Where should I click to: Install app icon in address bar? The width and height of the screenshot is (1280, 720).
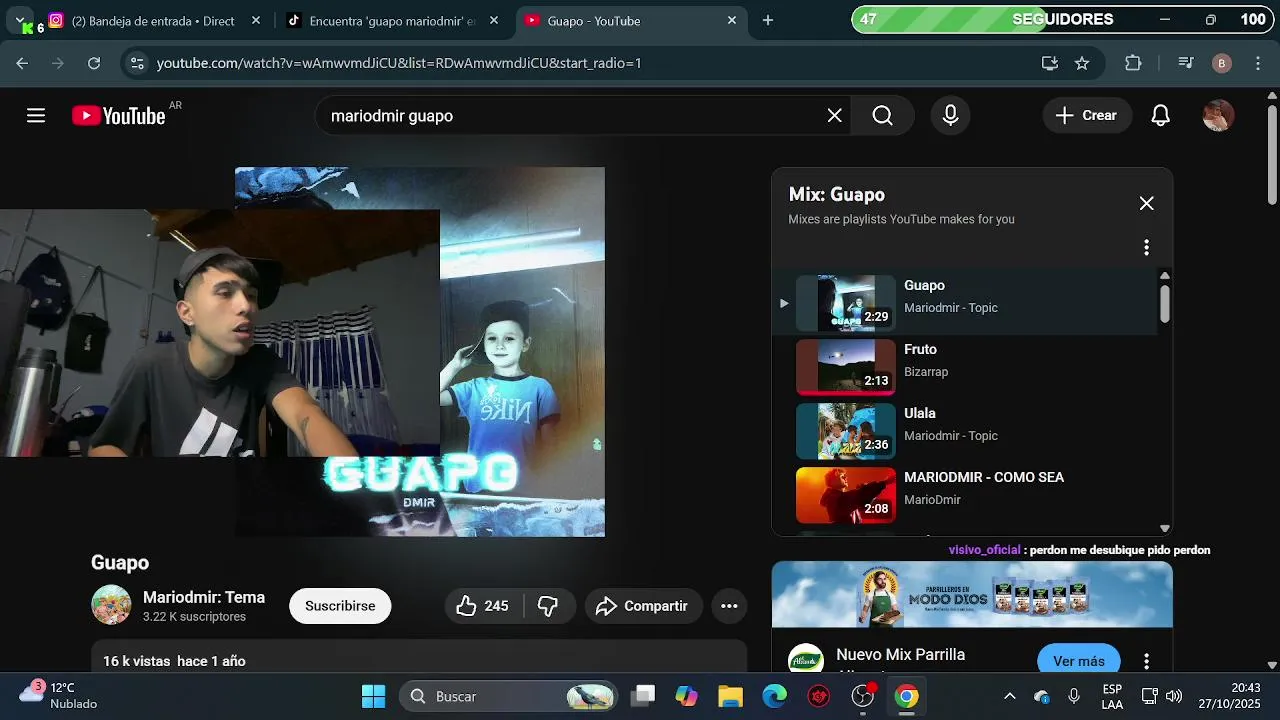1049,63
